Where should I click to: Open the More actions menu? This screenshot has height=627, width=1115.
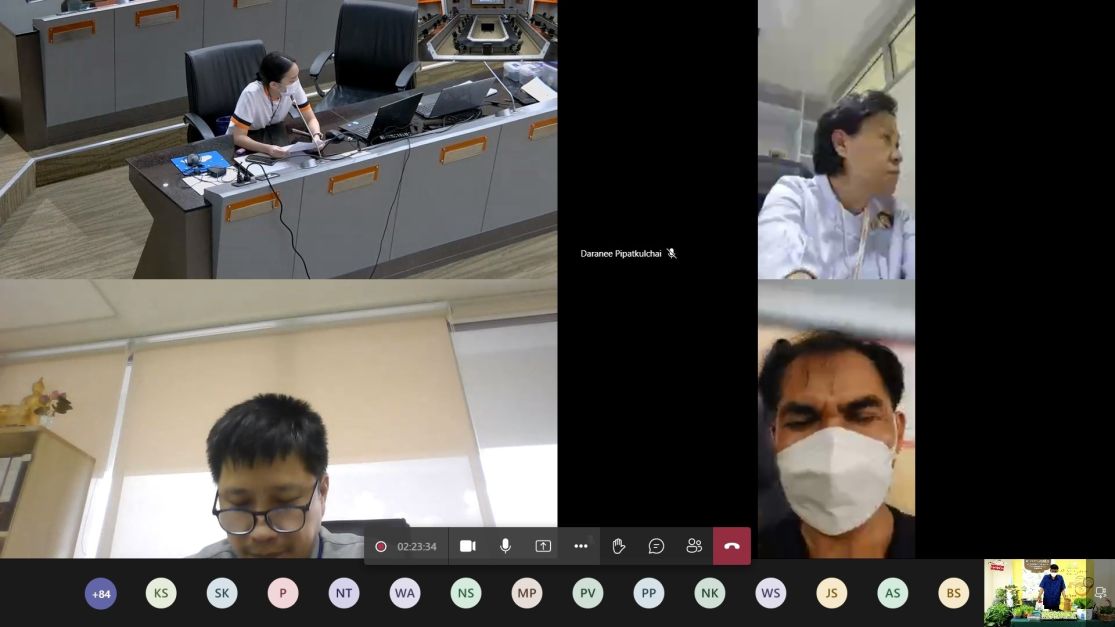[x=581, y=546]
